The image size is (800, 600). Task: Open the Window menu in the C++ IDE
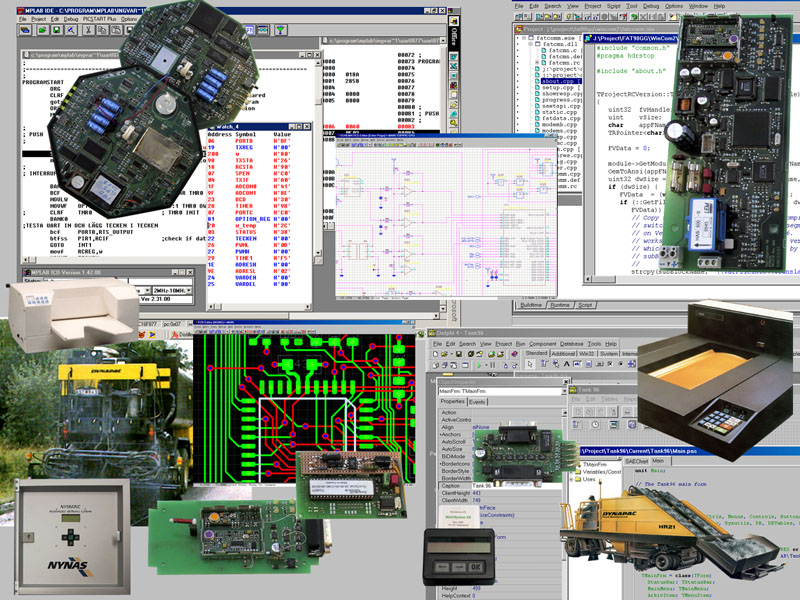698,6
